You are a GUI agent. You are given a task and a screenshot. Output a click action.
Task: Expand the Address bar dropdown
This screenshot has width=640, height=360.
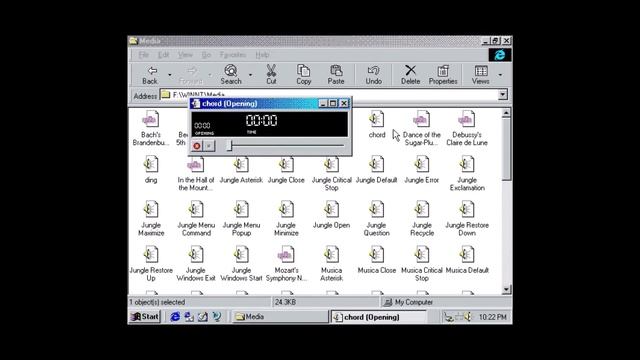click(503, 95)
